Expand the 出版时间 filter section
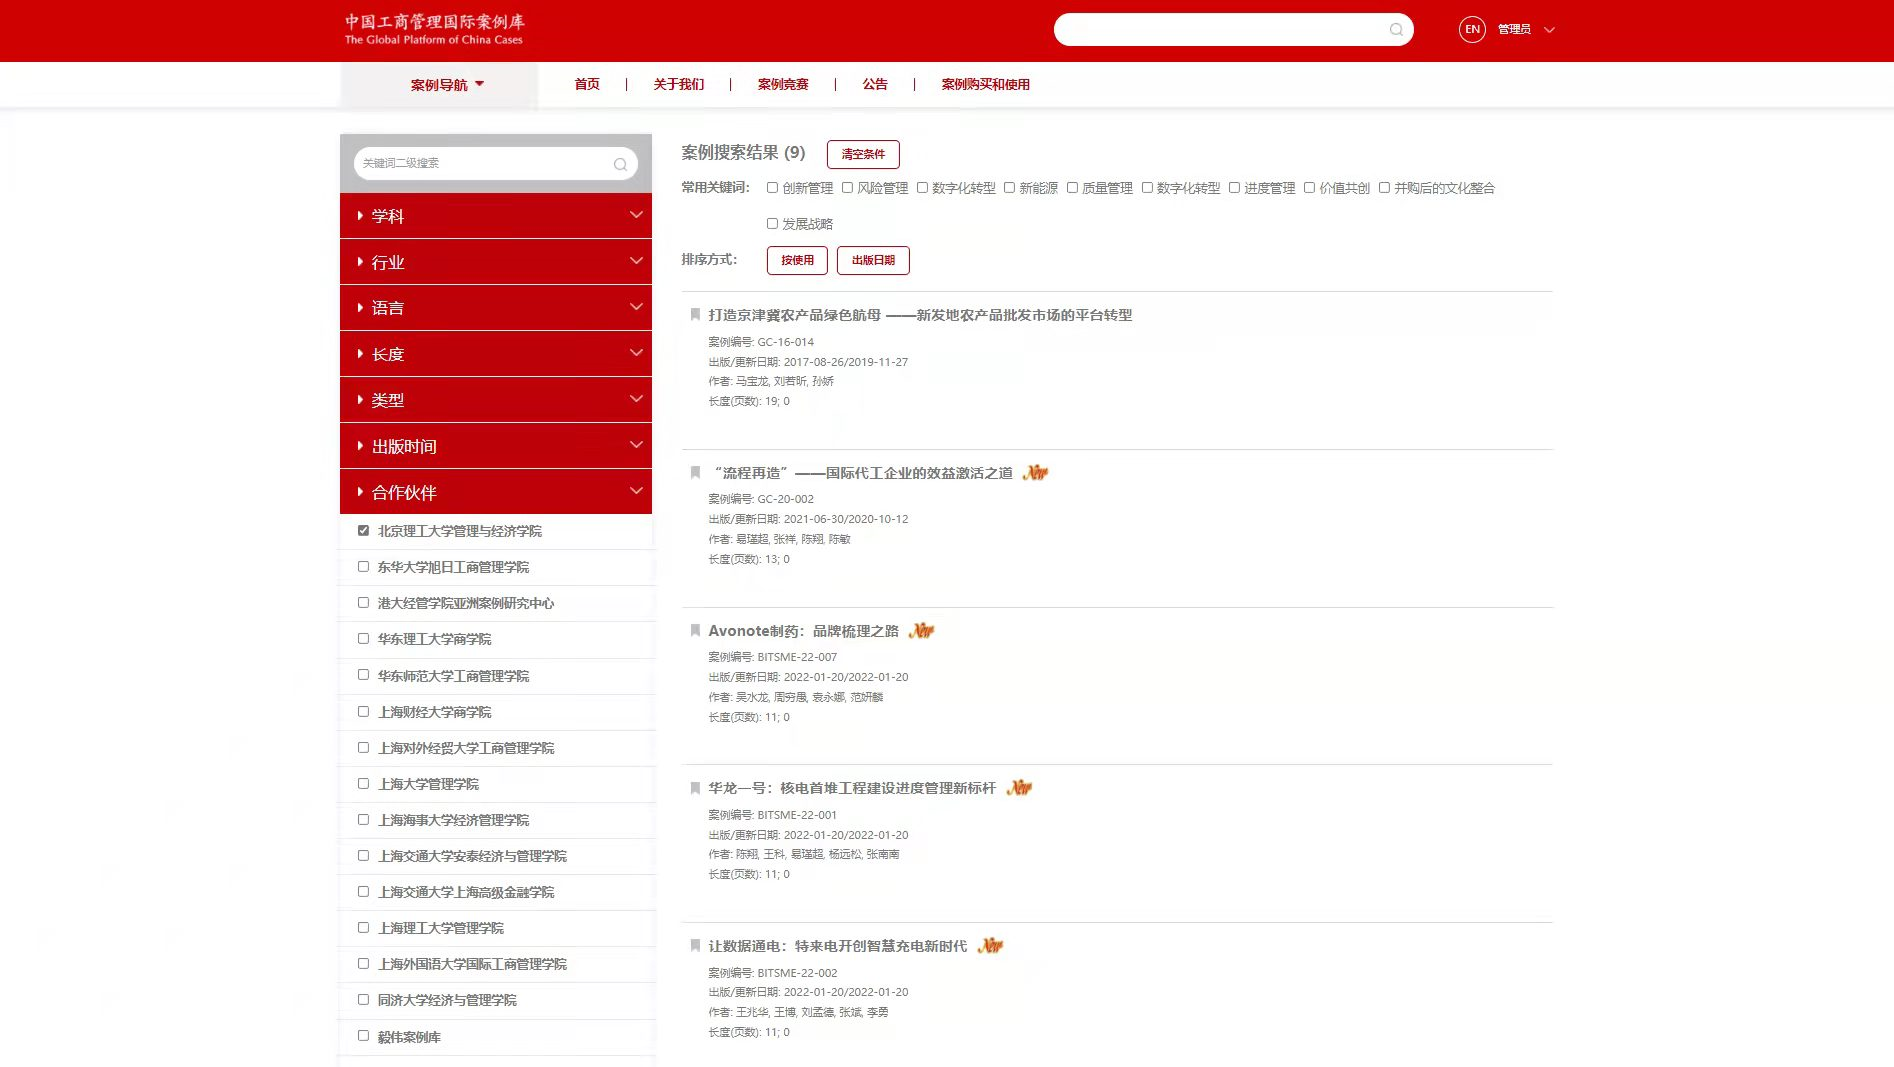The image size is (1894, 1067). click(x=495, y=446)
